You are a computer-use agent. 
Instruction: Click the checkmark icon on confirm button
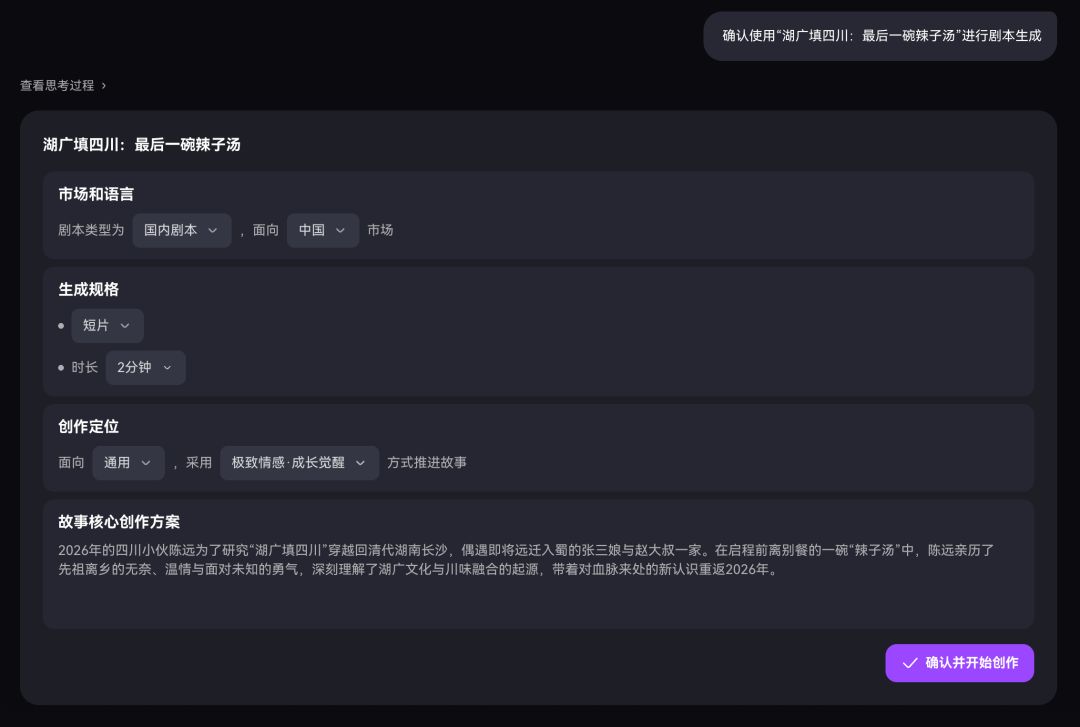click(910, 663)
